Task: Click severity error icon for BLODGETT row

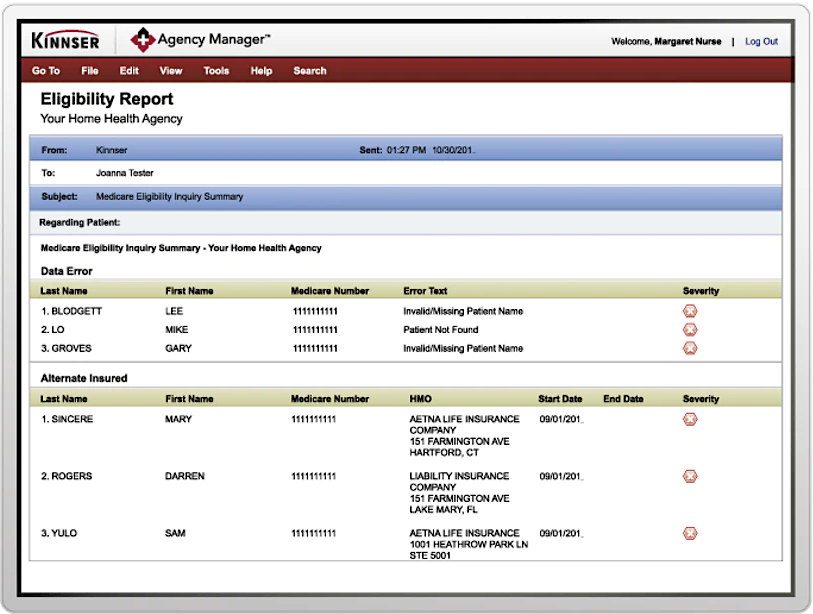Action: point(690,311)
